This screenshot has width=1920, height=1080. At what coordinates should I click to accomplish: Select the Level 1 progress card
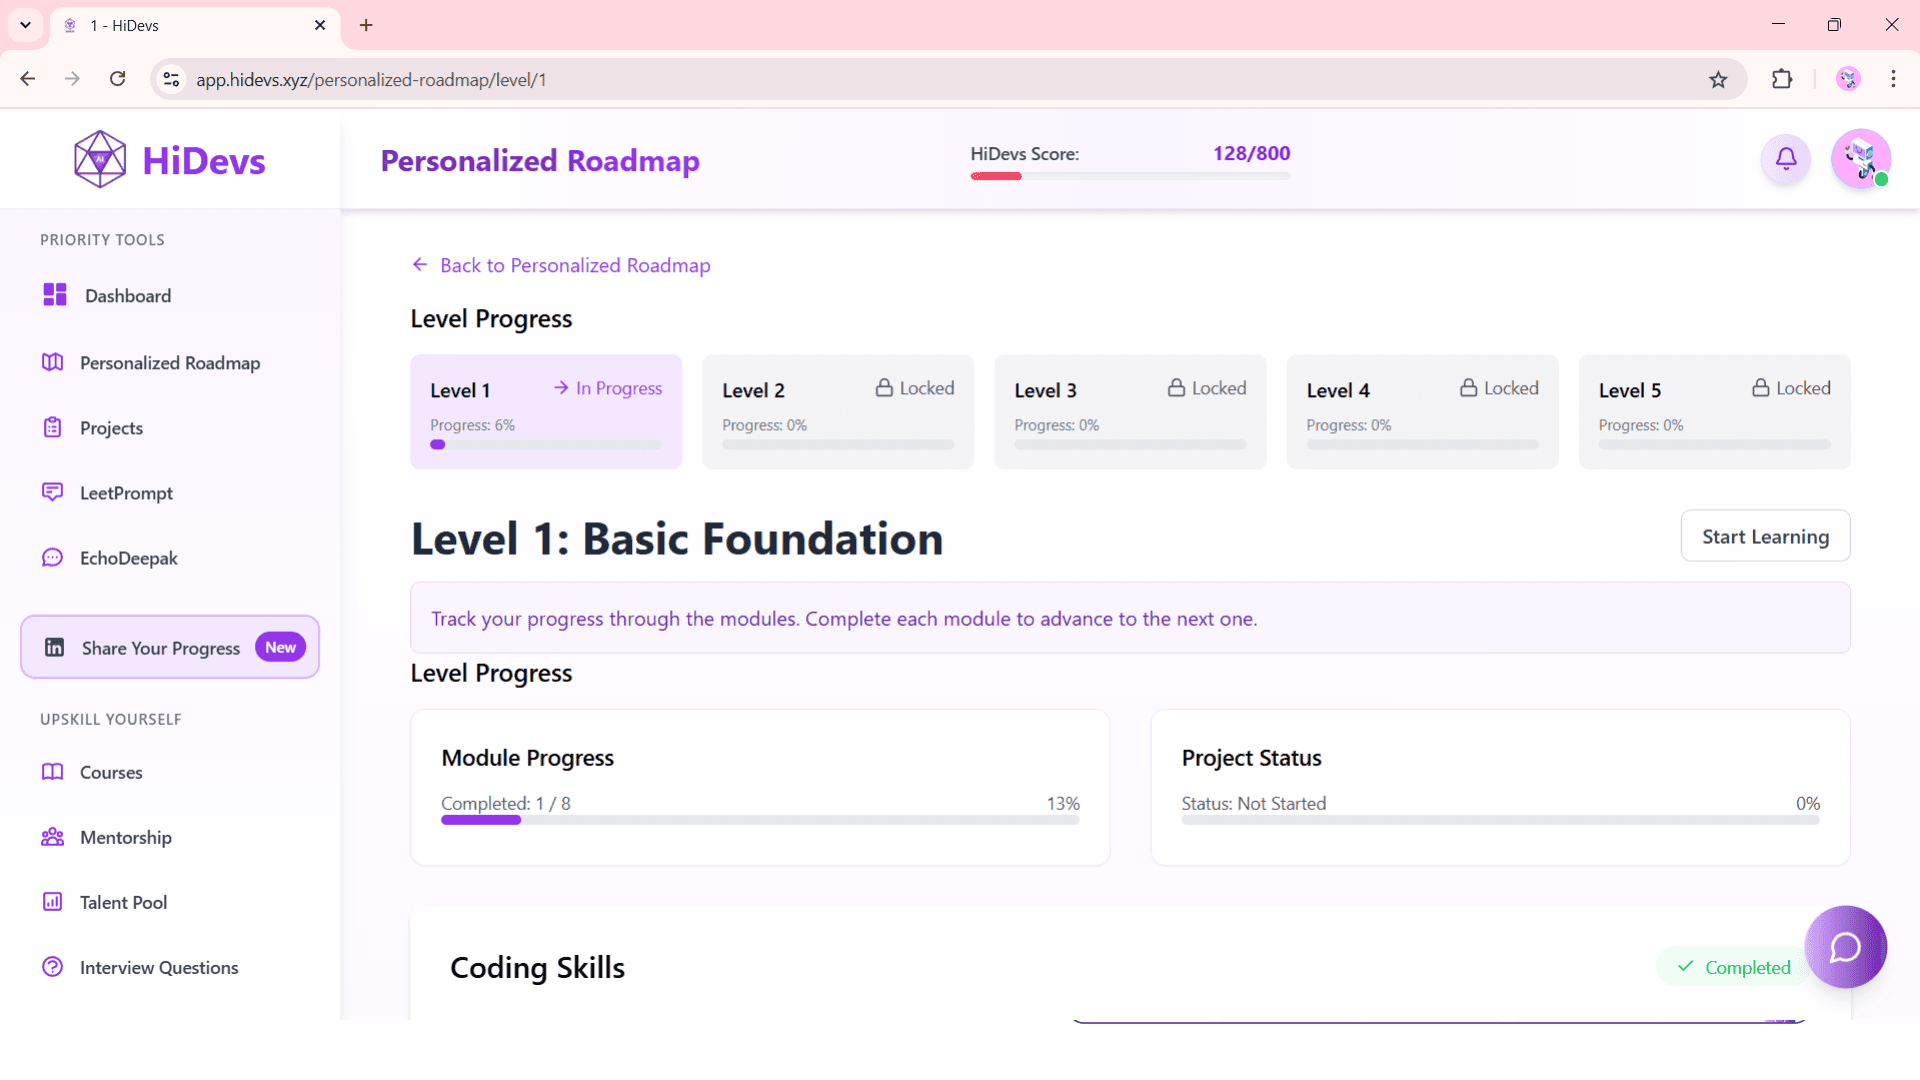pos(546,411)
